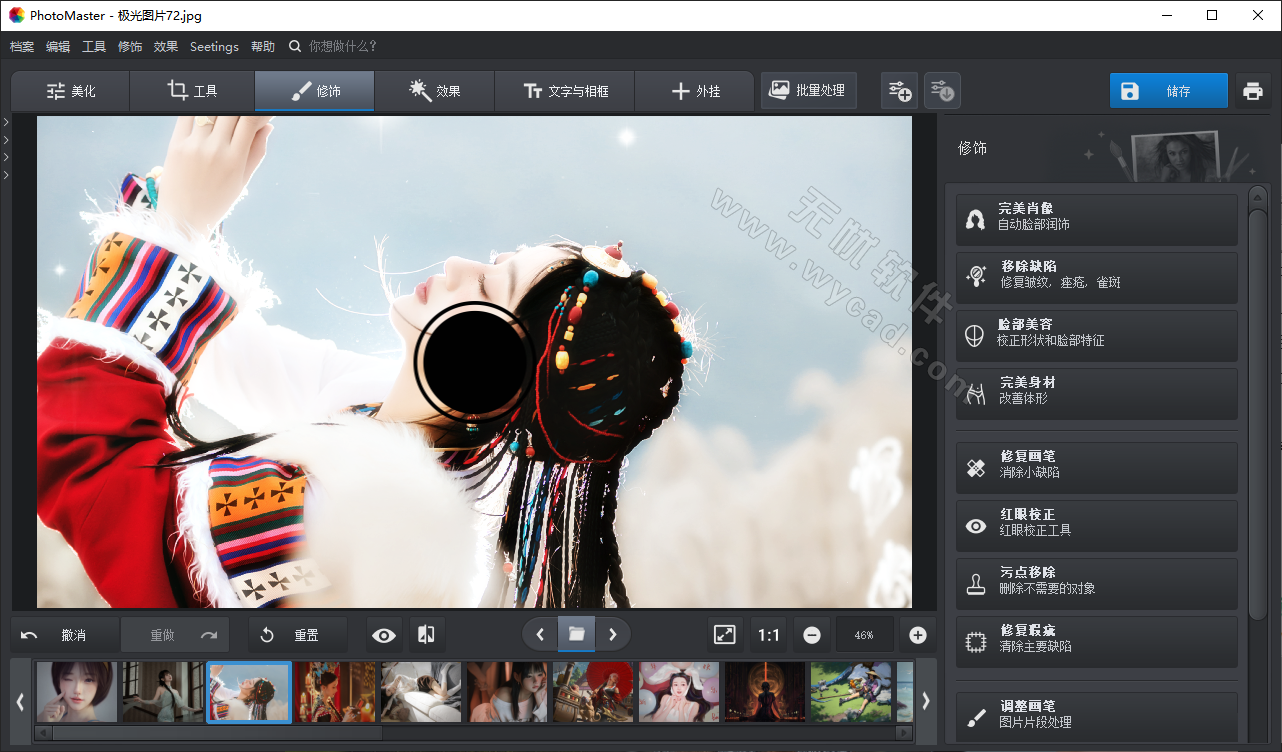Open the 红眼校正 red-eye correction tool

tap(1096, 525)
